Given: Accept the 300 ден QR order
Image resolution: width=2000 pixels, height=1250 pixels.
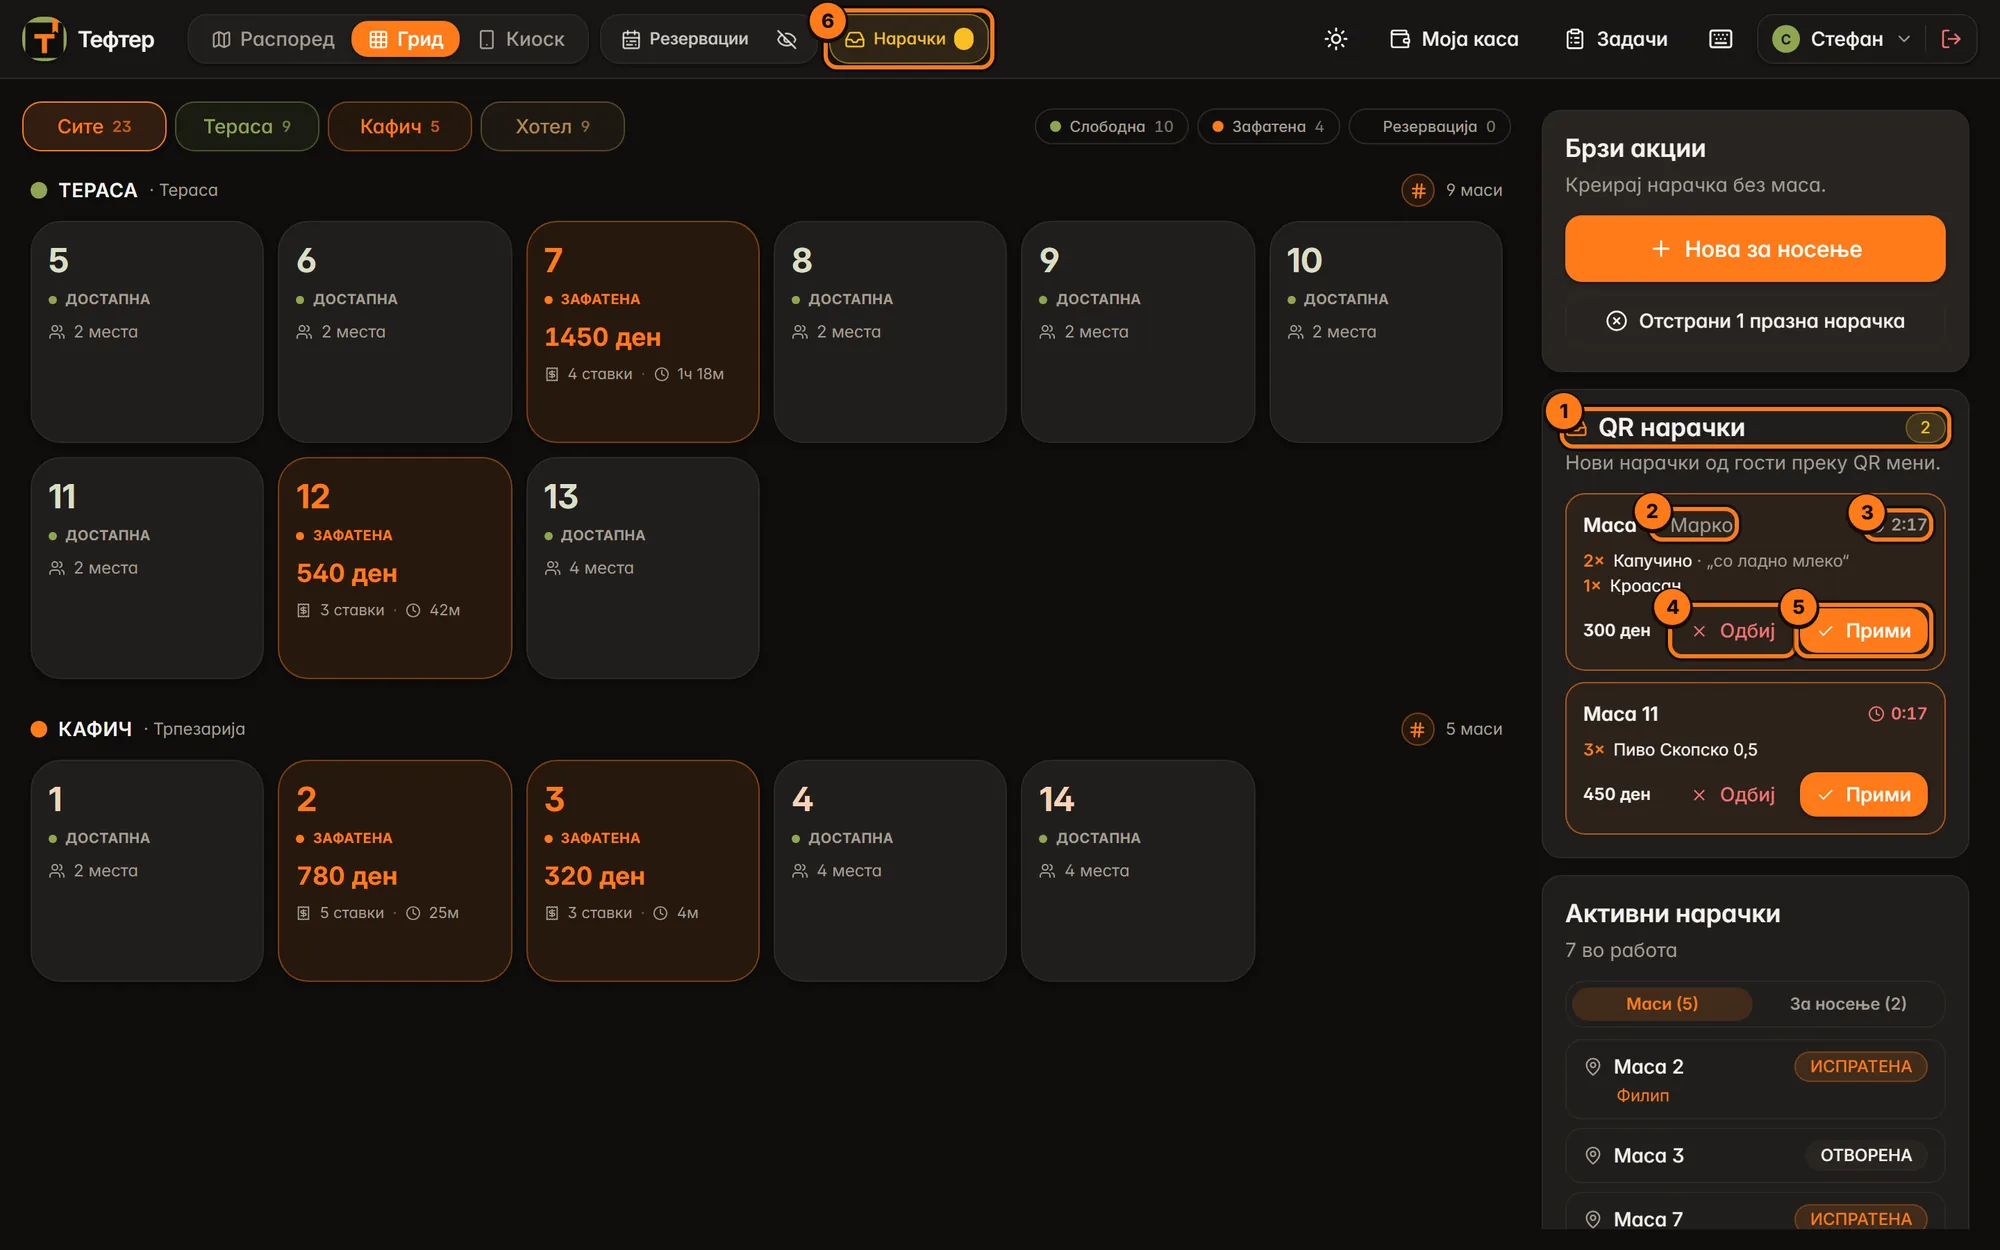Looking at the screenshot, I should [1864, 631].
